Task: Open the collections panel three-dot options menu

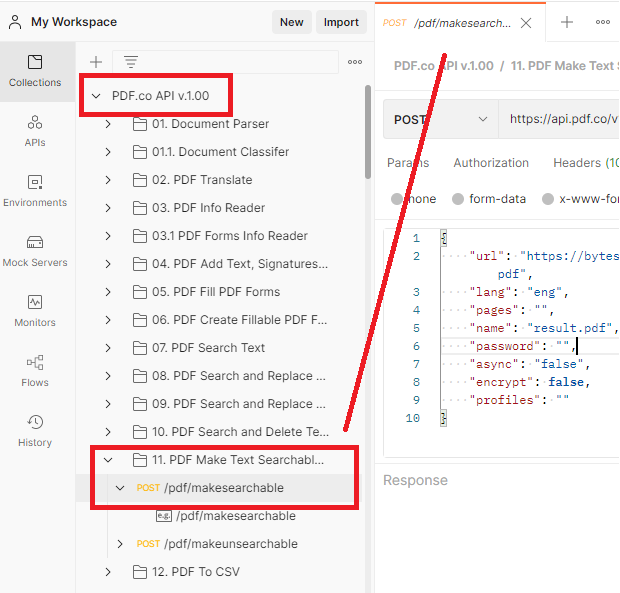Action: (x=355, y=62)
